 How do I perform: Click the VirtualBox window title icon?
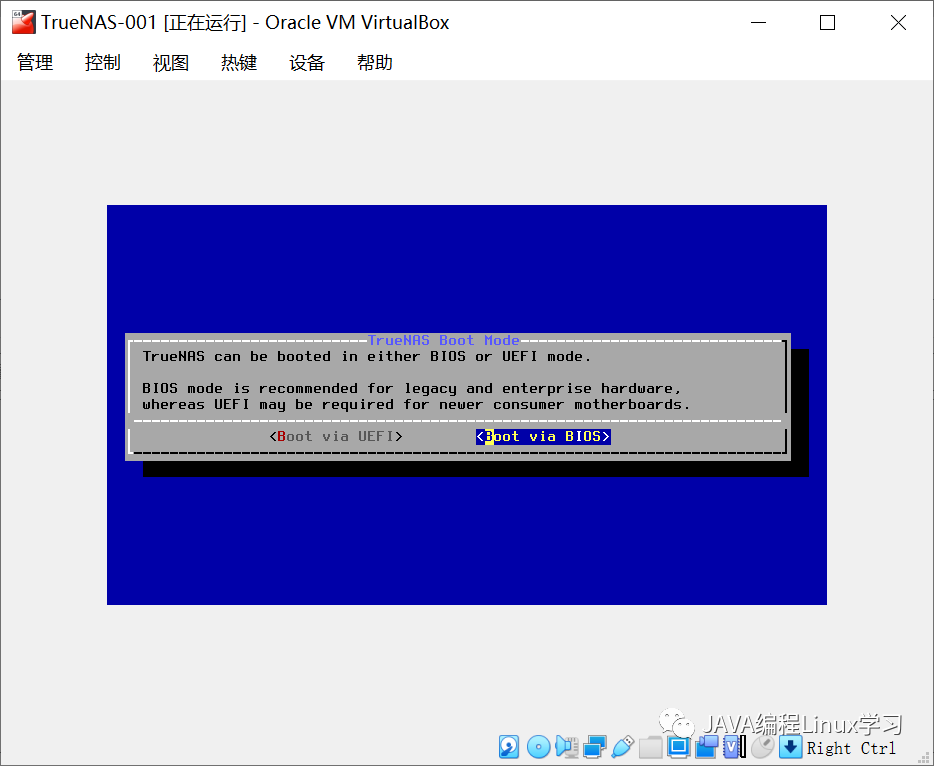coord(23,23)
